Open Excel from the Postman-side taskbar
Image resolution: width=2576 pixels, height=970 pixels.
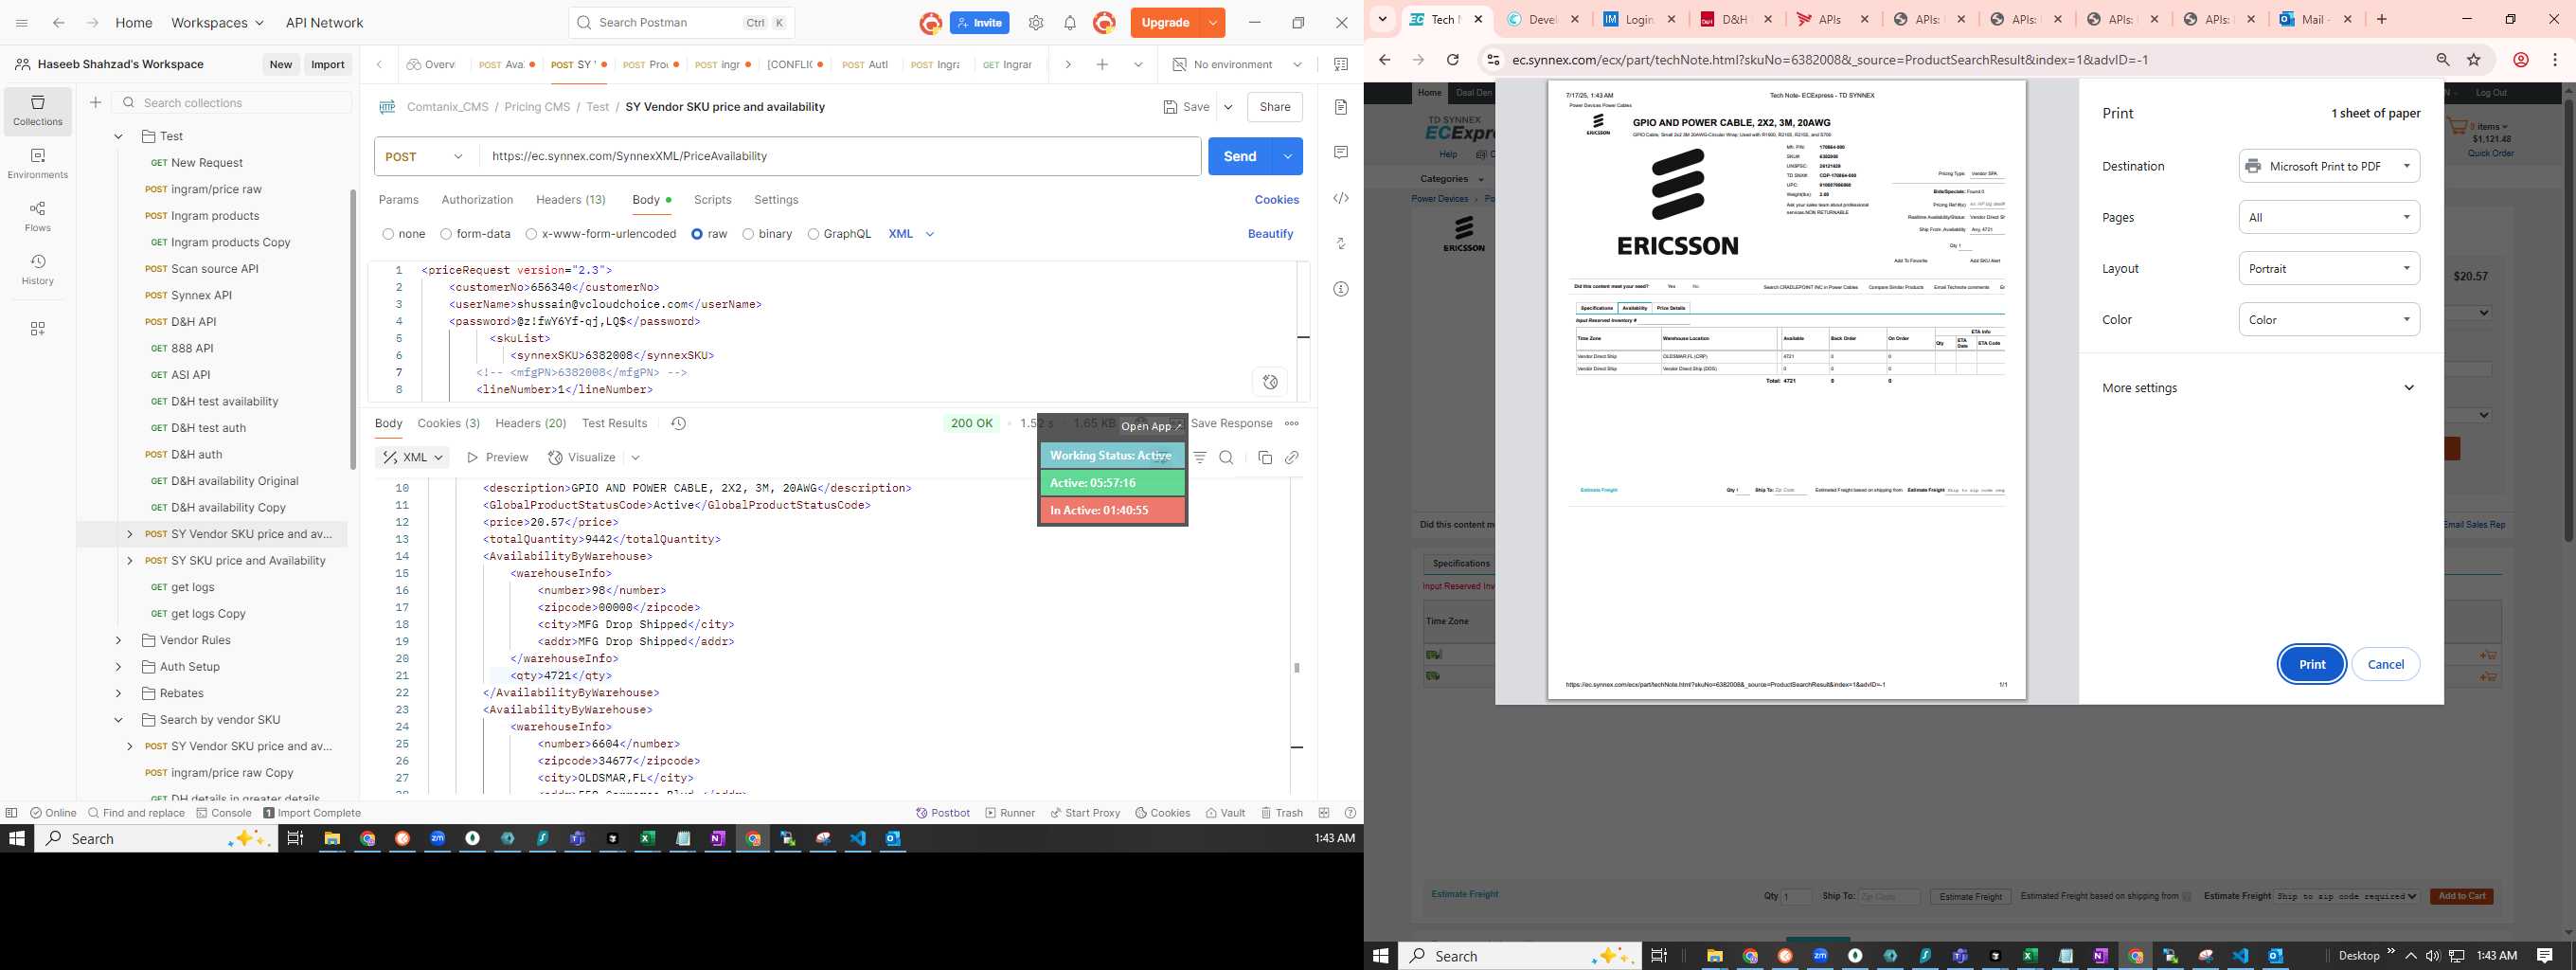point(647,838)
